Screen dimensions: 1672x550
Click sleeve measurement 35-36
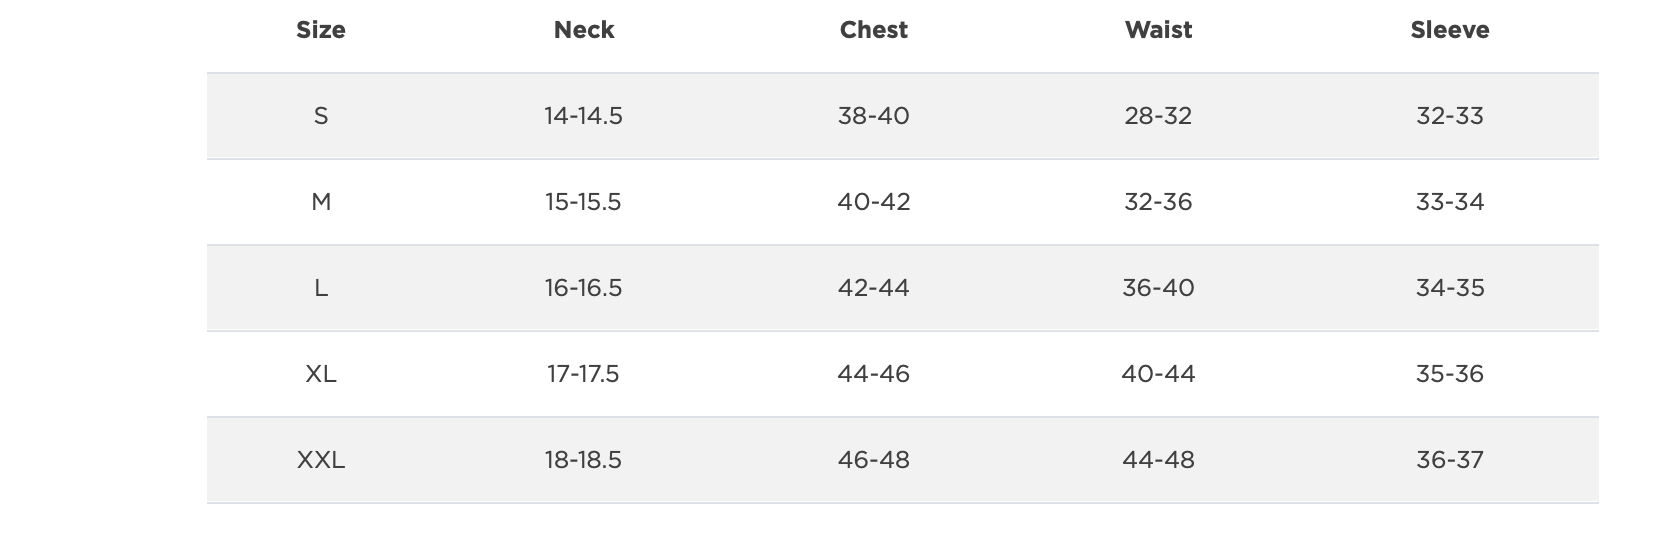[1450, 374]
